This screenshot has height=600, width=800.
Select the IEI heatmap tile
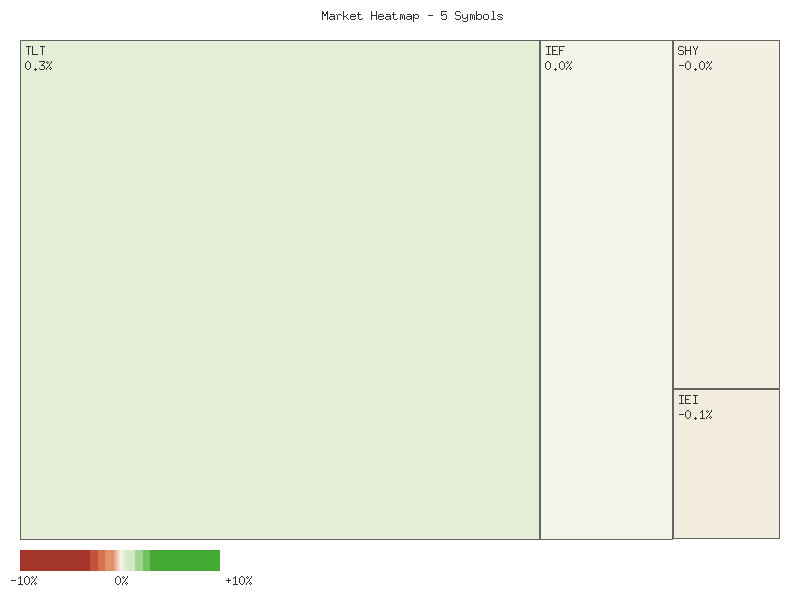[728, 465]
